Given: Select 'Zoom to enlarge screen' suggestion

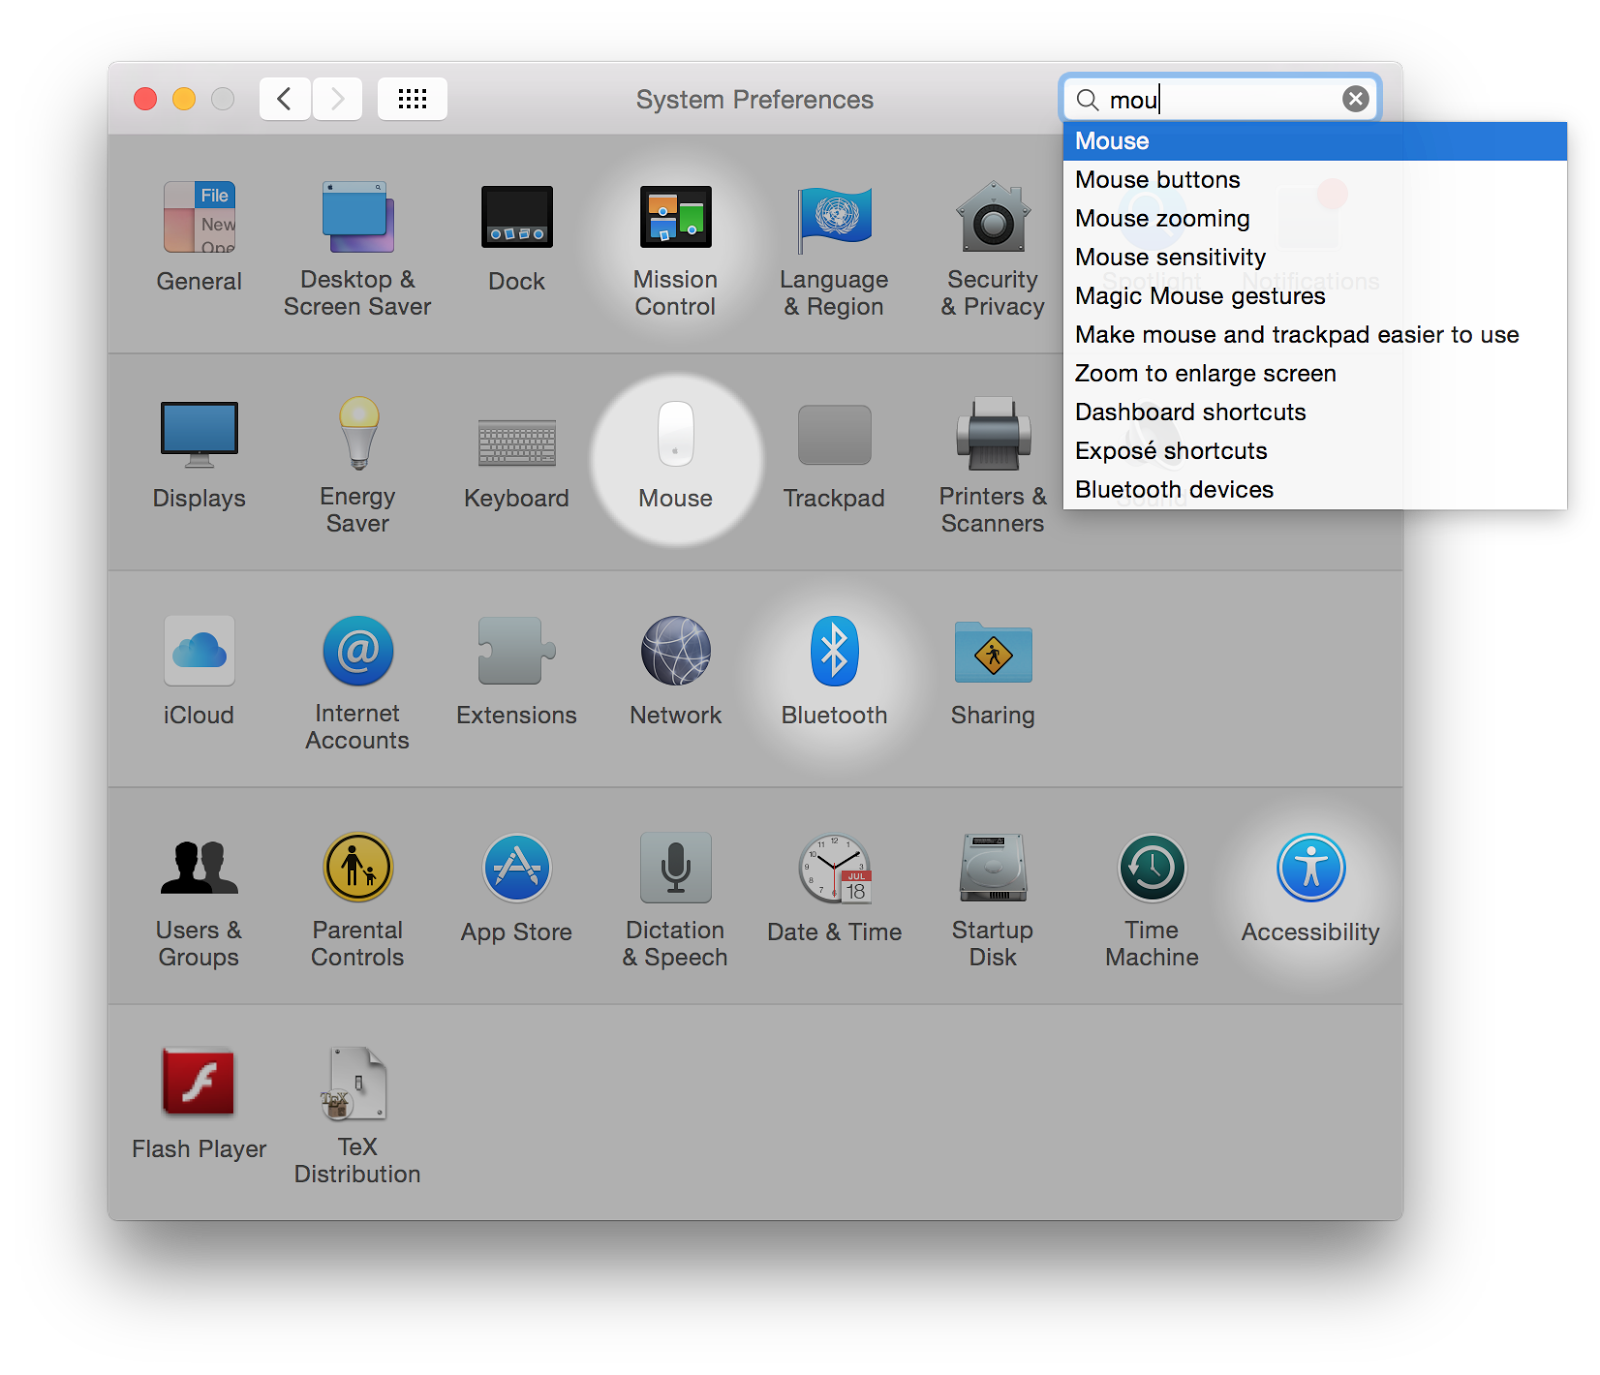Looking at the screenshot, I should tap(1315, 374).
